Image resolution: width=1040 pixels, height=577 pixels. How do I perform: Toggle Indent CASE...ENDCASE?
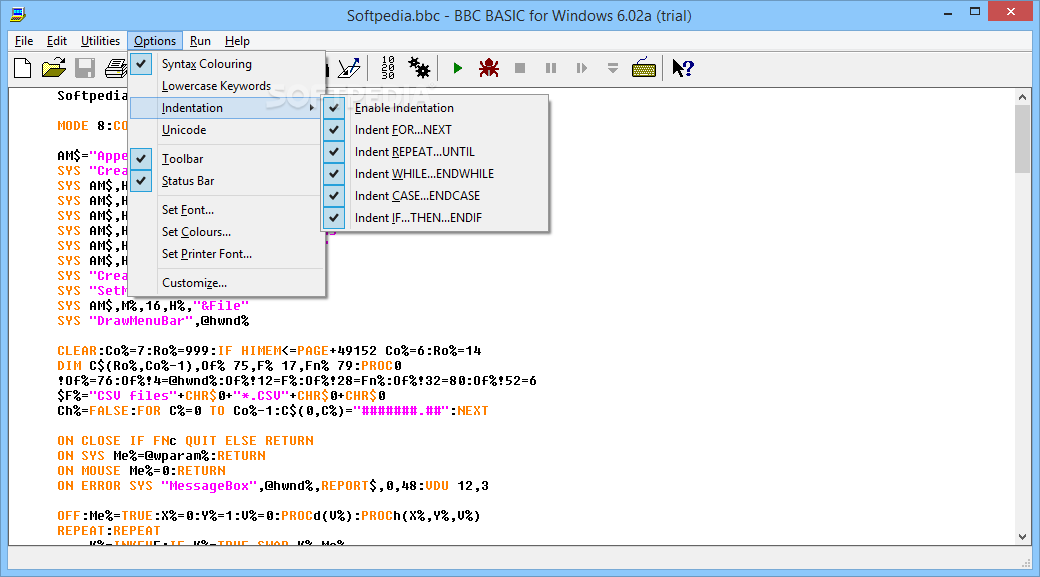point(435,195)
